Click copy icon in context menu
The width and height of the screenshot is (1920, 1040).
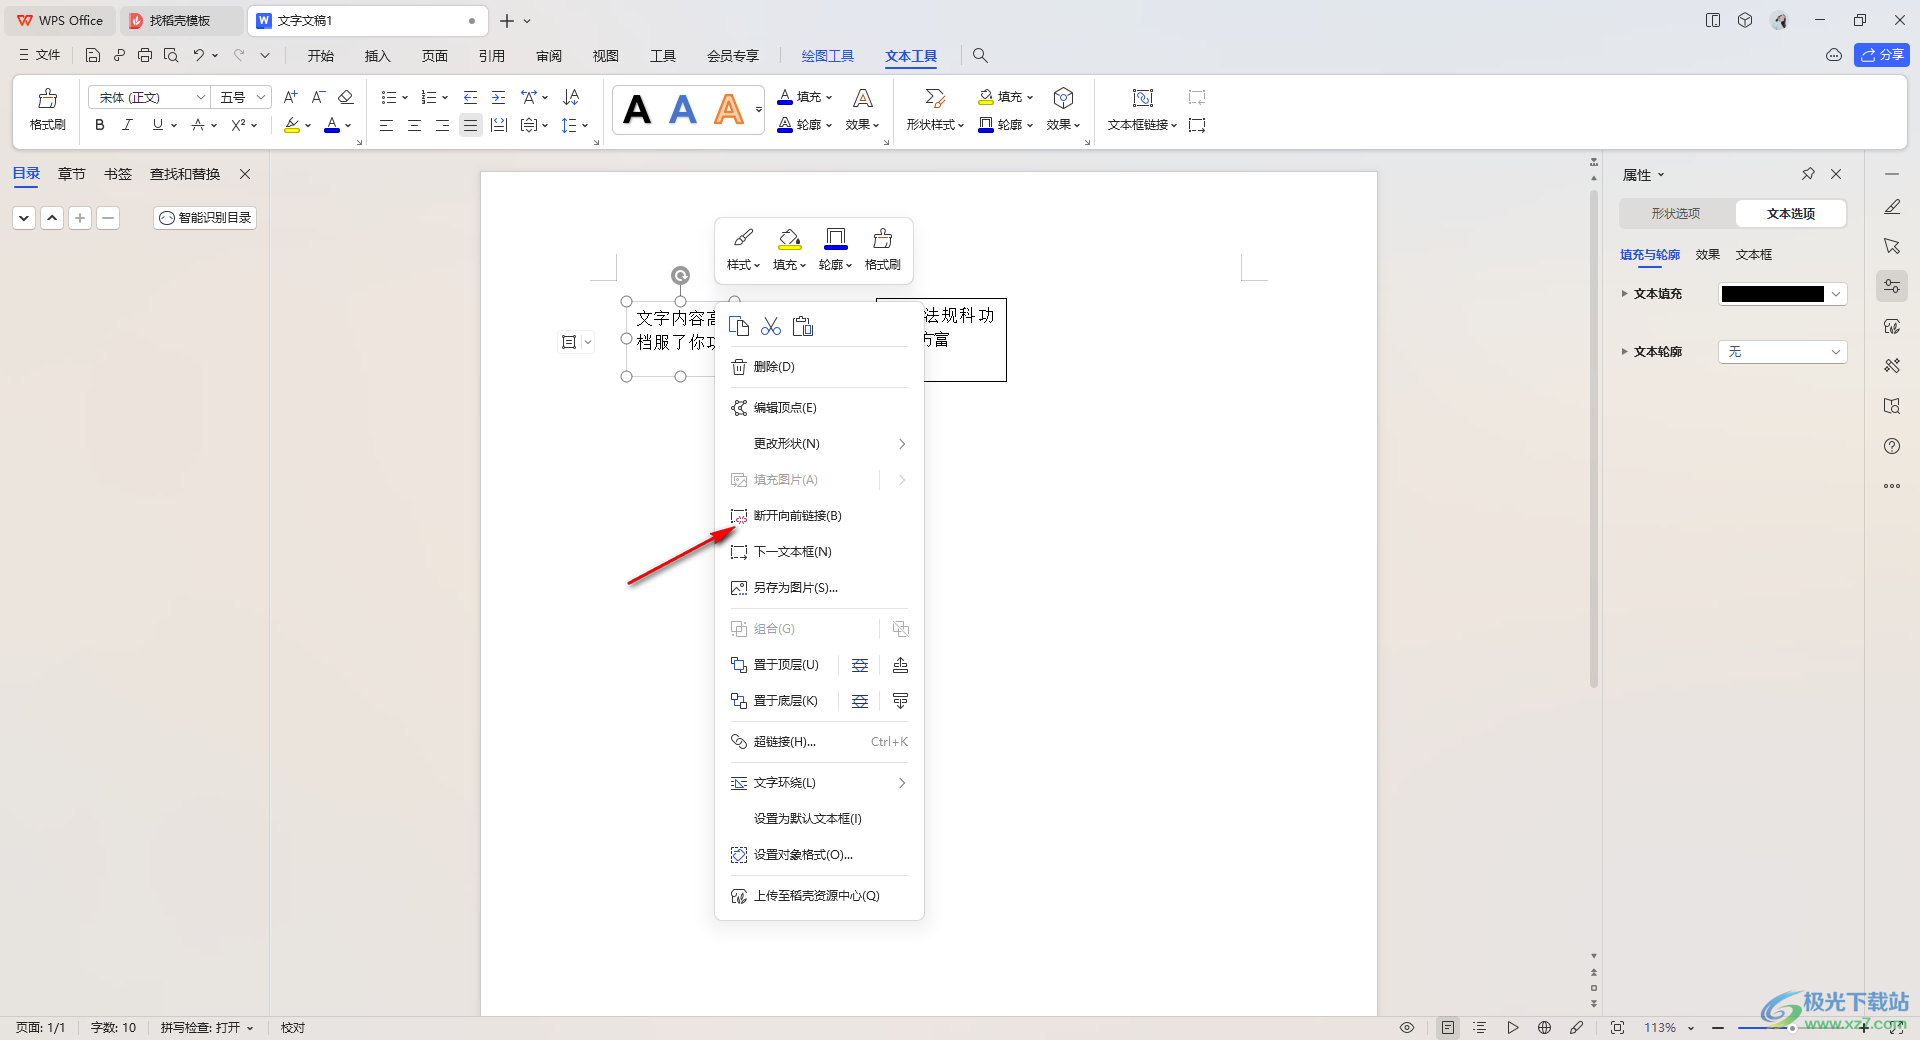tap(739, 326)
